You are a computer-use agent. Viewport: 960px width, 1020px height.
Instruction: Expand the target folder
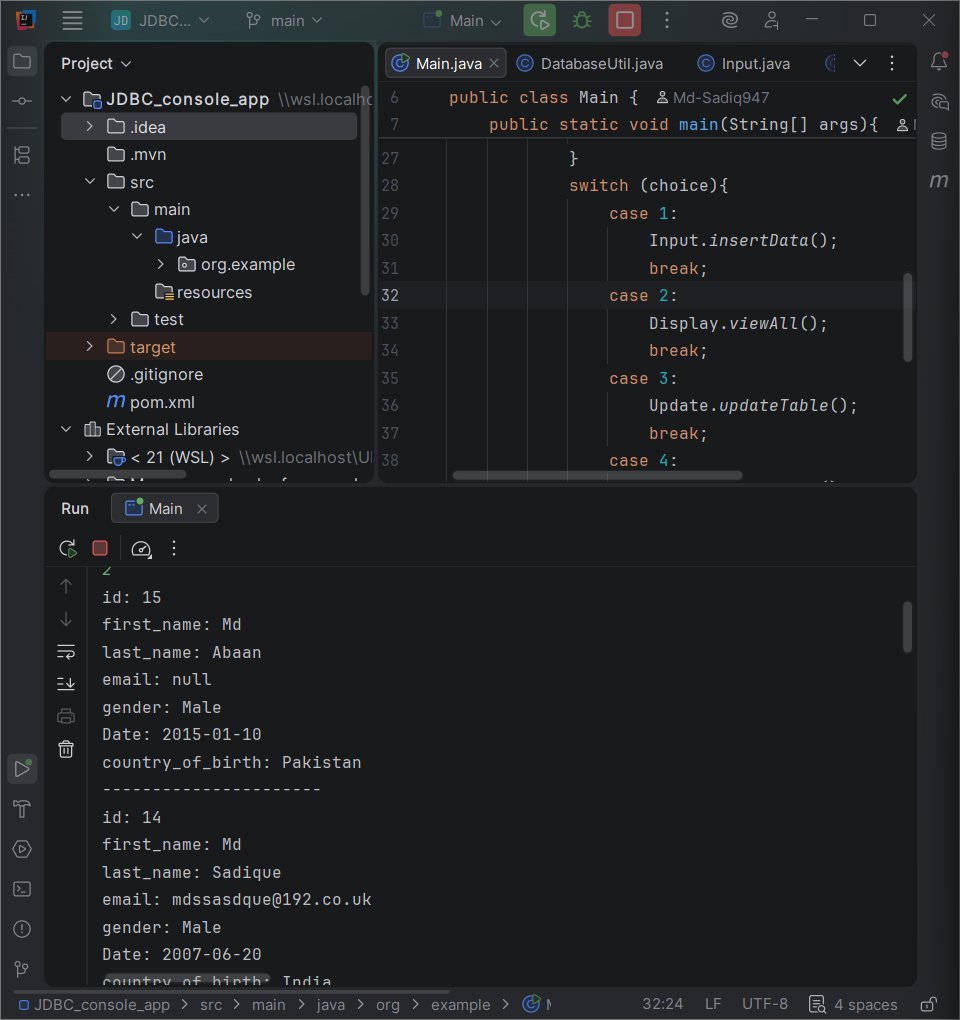click(x=90, y=347)
